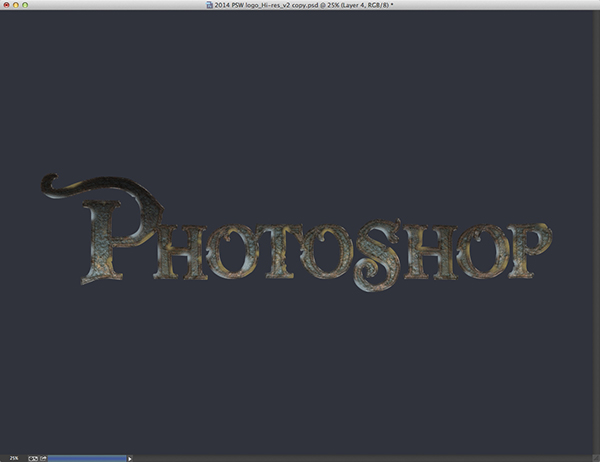
Task: Click the horizontal scrollbar track at bottom
Action: point(360,457)
